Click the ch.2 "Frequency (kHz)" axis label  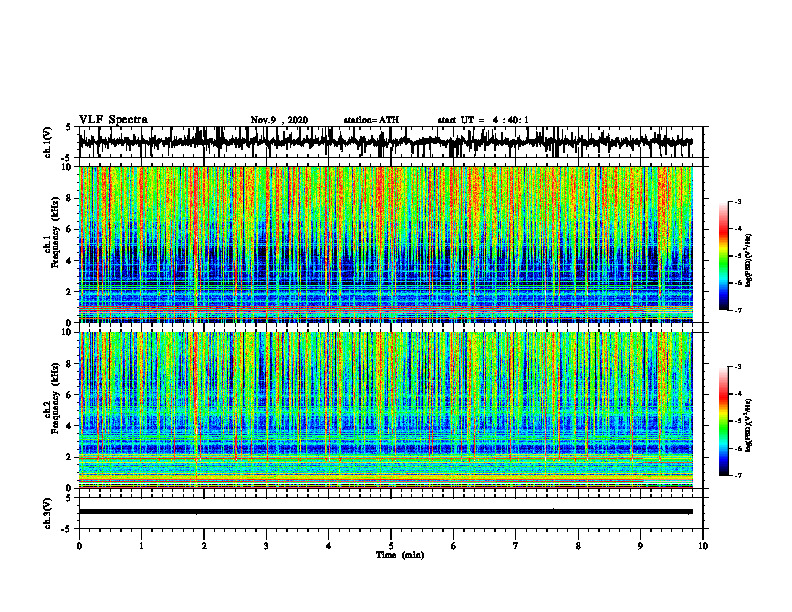tap(55, 399)
